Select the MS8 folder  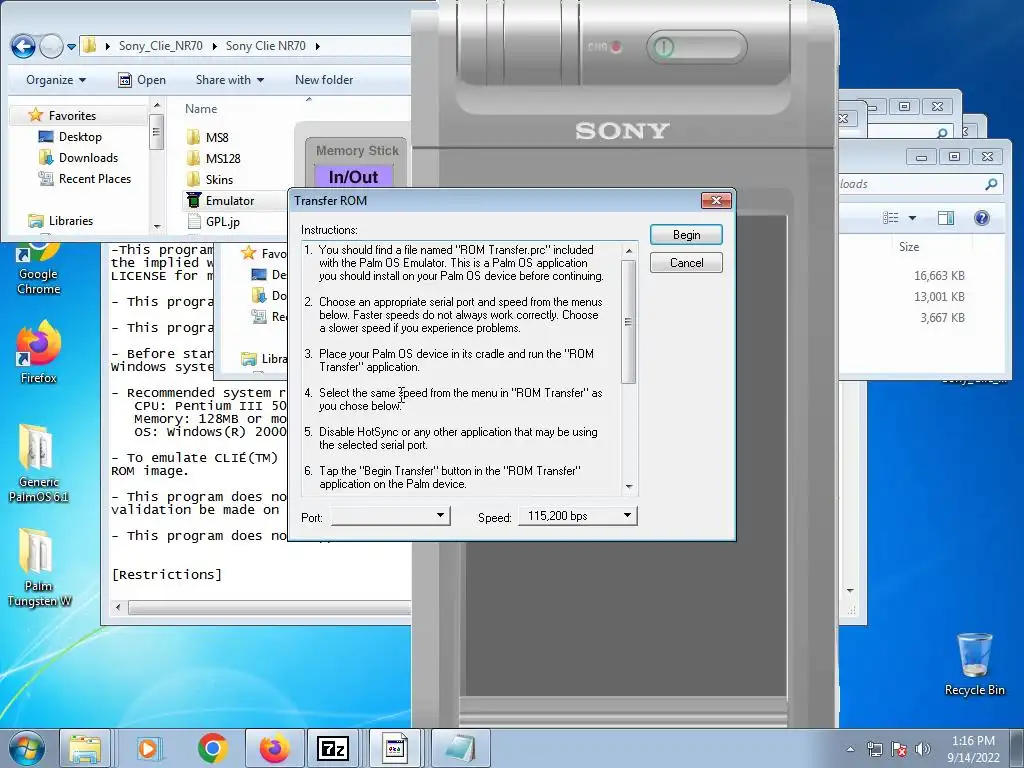[x=217, y=138]
